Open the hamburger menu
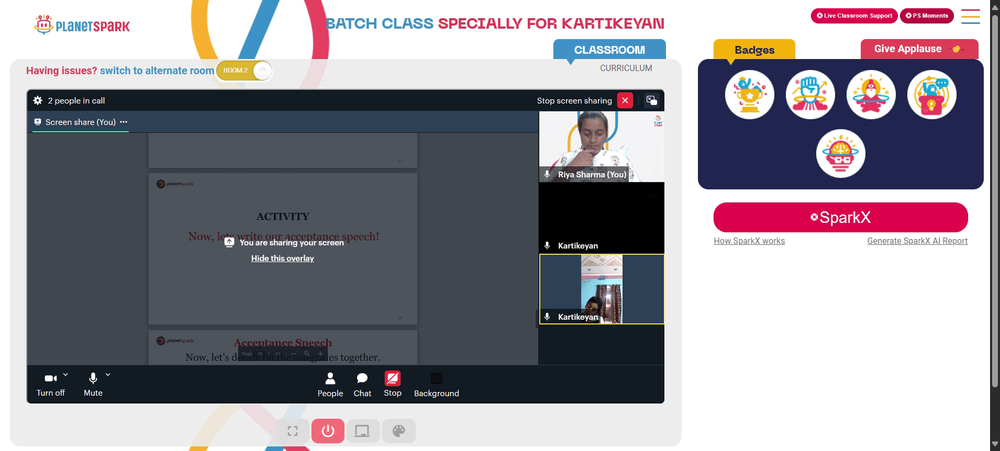The image size is (1000, 451). coord(971,16)
